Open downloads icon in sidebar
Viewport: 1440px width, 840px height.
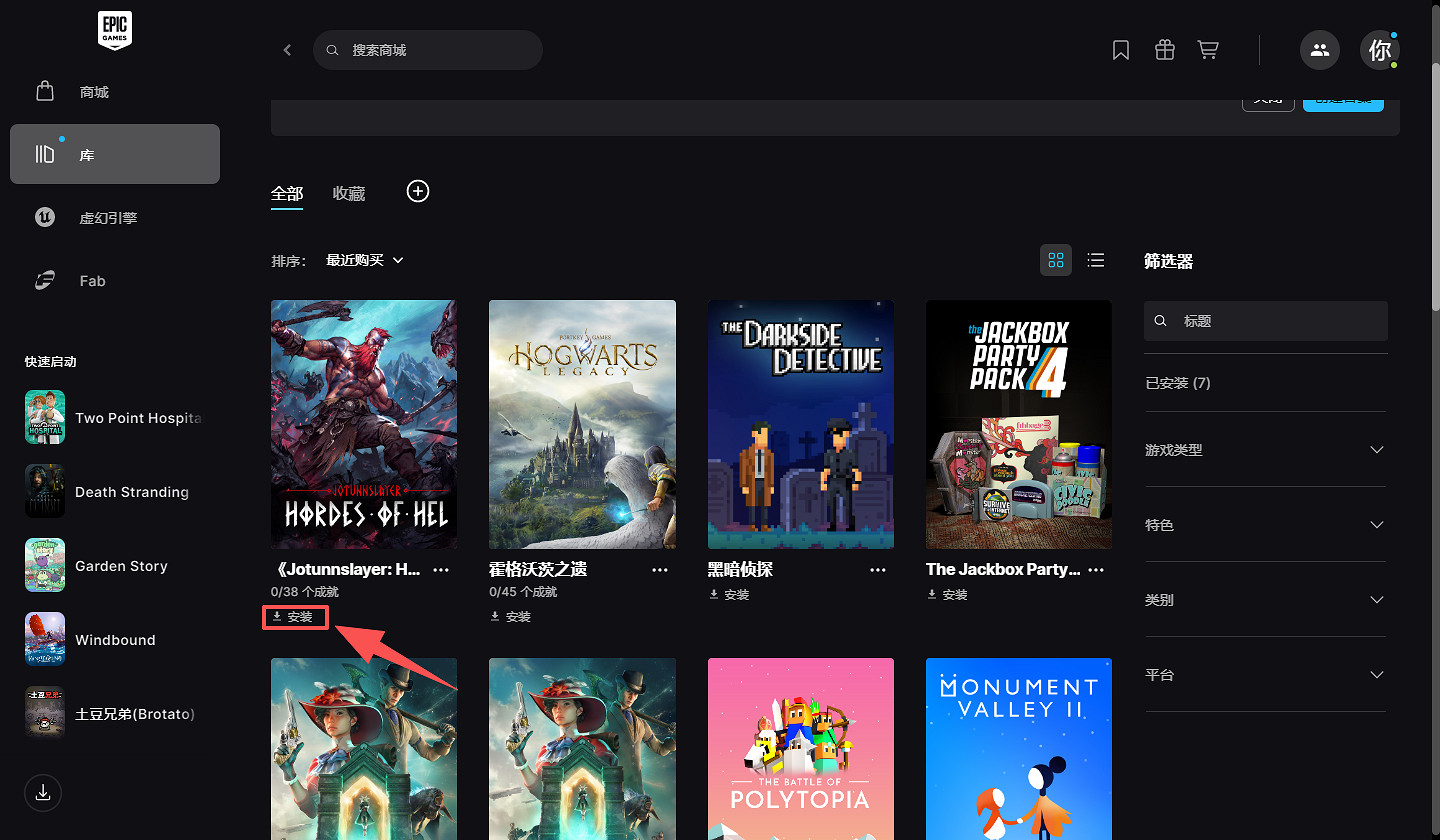tap(43, 793)
